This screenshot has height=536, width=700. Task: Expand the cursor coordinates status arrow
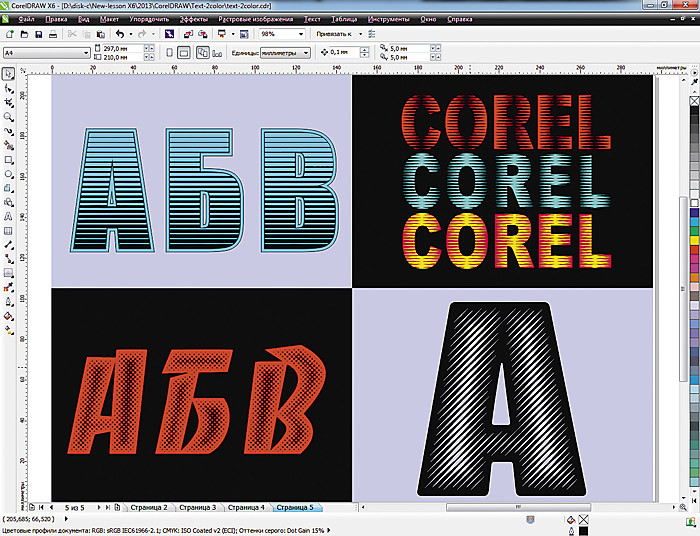coord(67,519)
